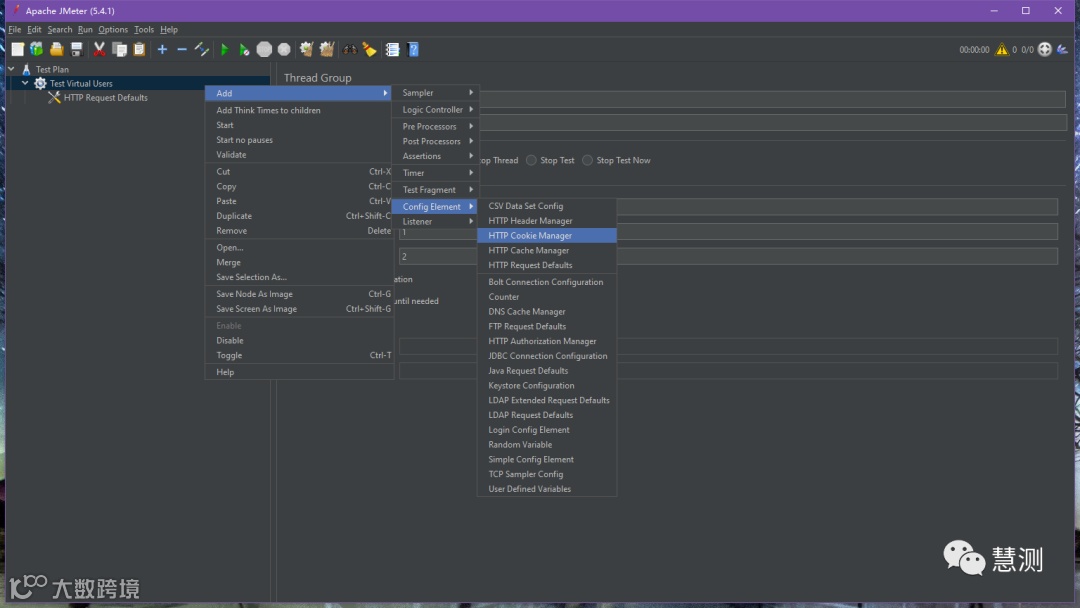Expand the Assertions submenu
The image size is (1080, 608).
(x=435, y=156)
